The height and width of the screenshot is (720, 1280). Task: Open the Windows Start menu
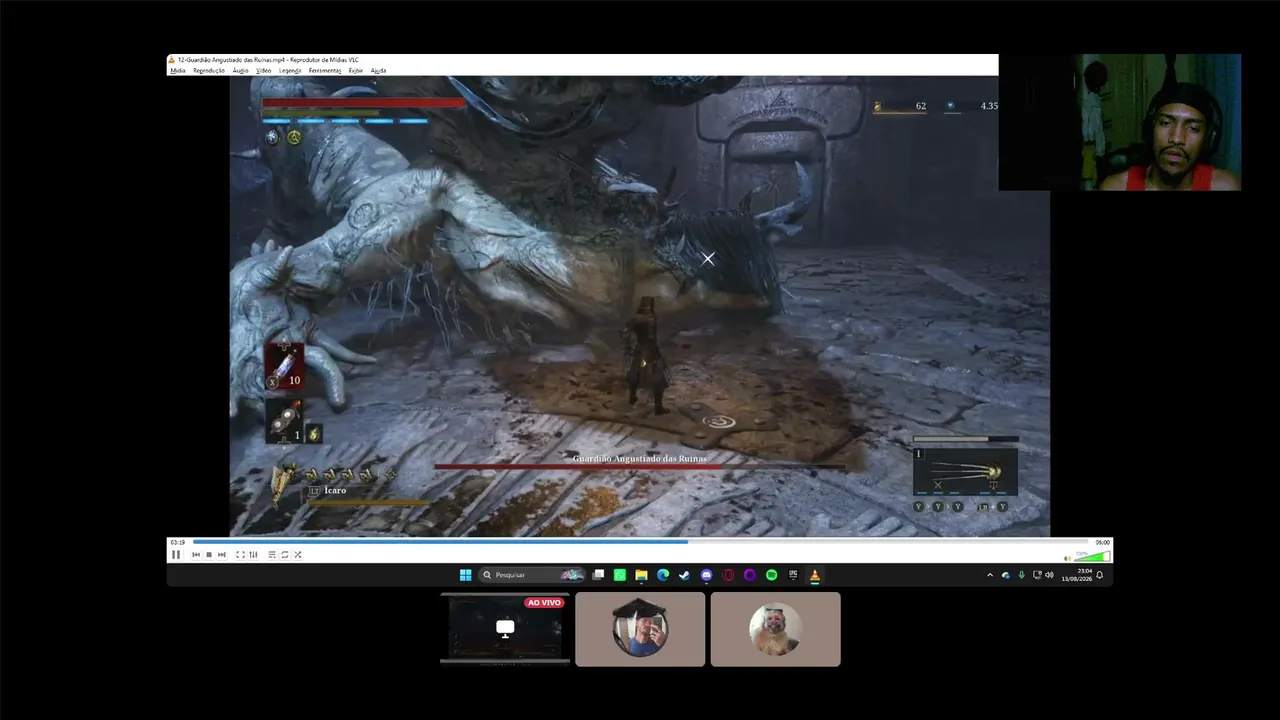click(x=465, y=575)
